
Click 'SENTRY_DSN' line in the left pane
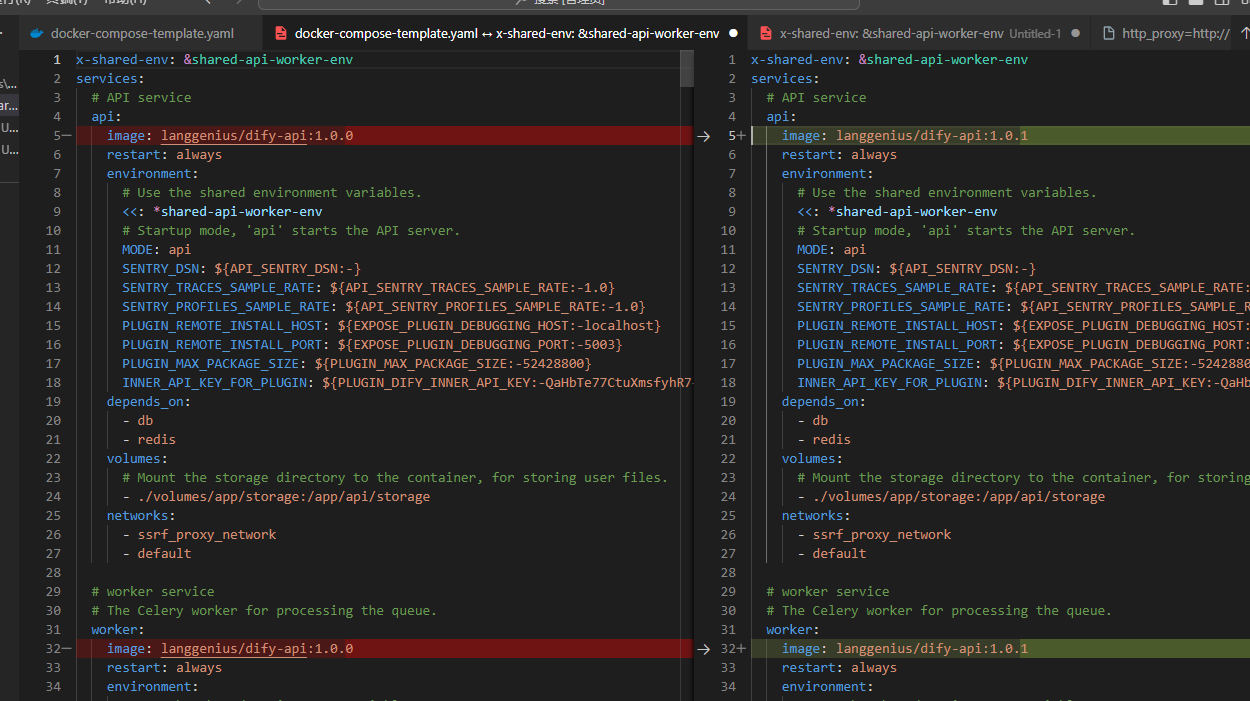(x=241, y=268)
